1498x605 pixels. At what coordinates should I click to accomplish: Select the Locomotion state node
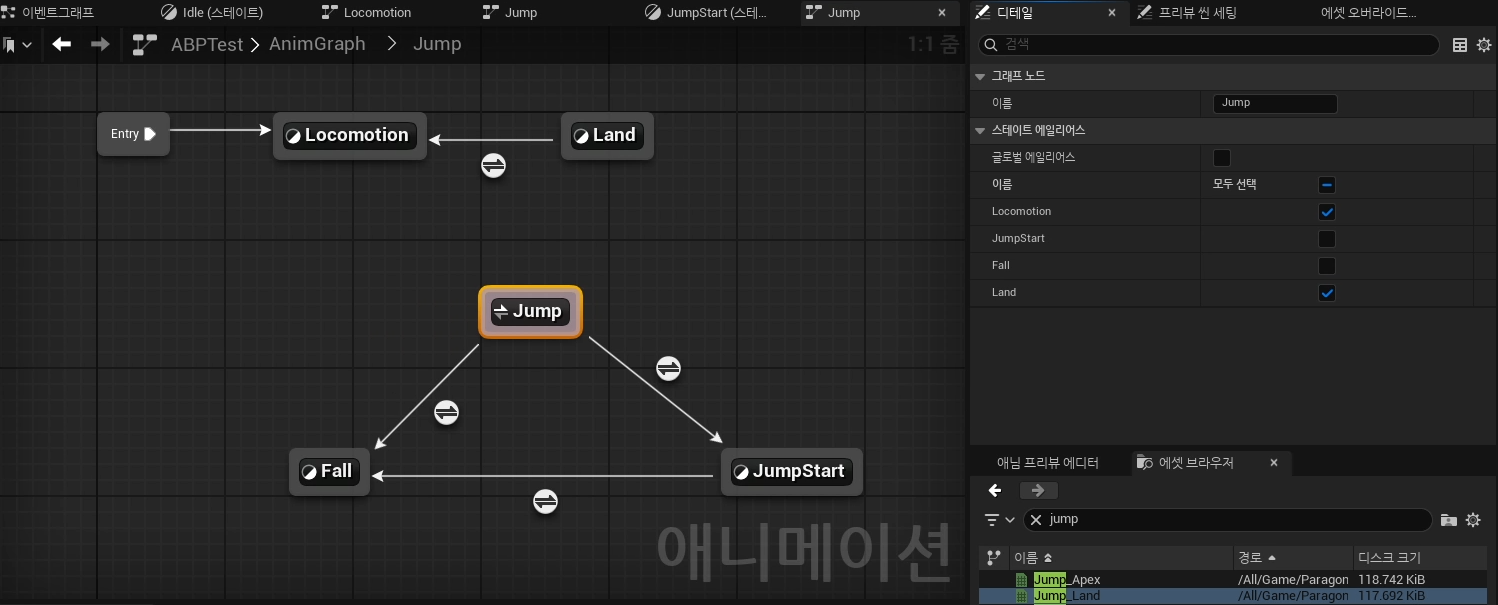pyautogui.click(x=349, y=135)
